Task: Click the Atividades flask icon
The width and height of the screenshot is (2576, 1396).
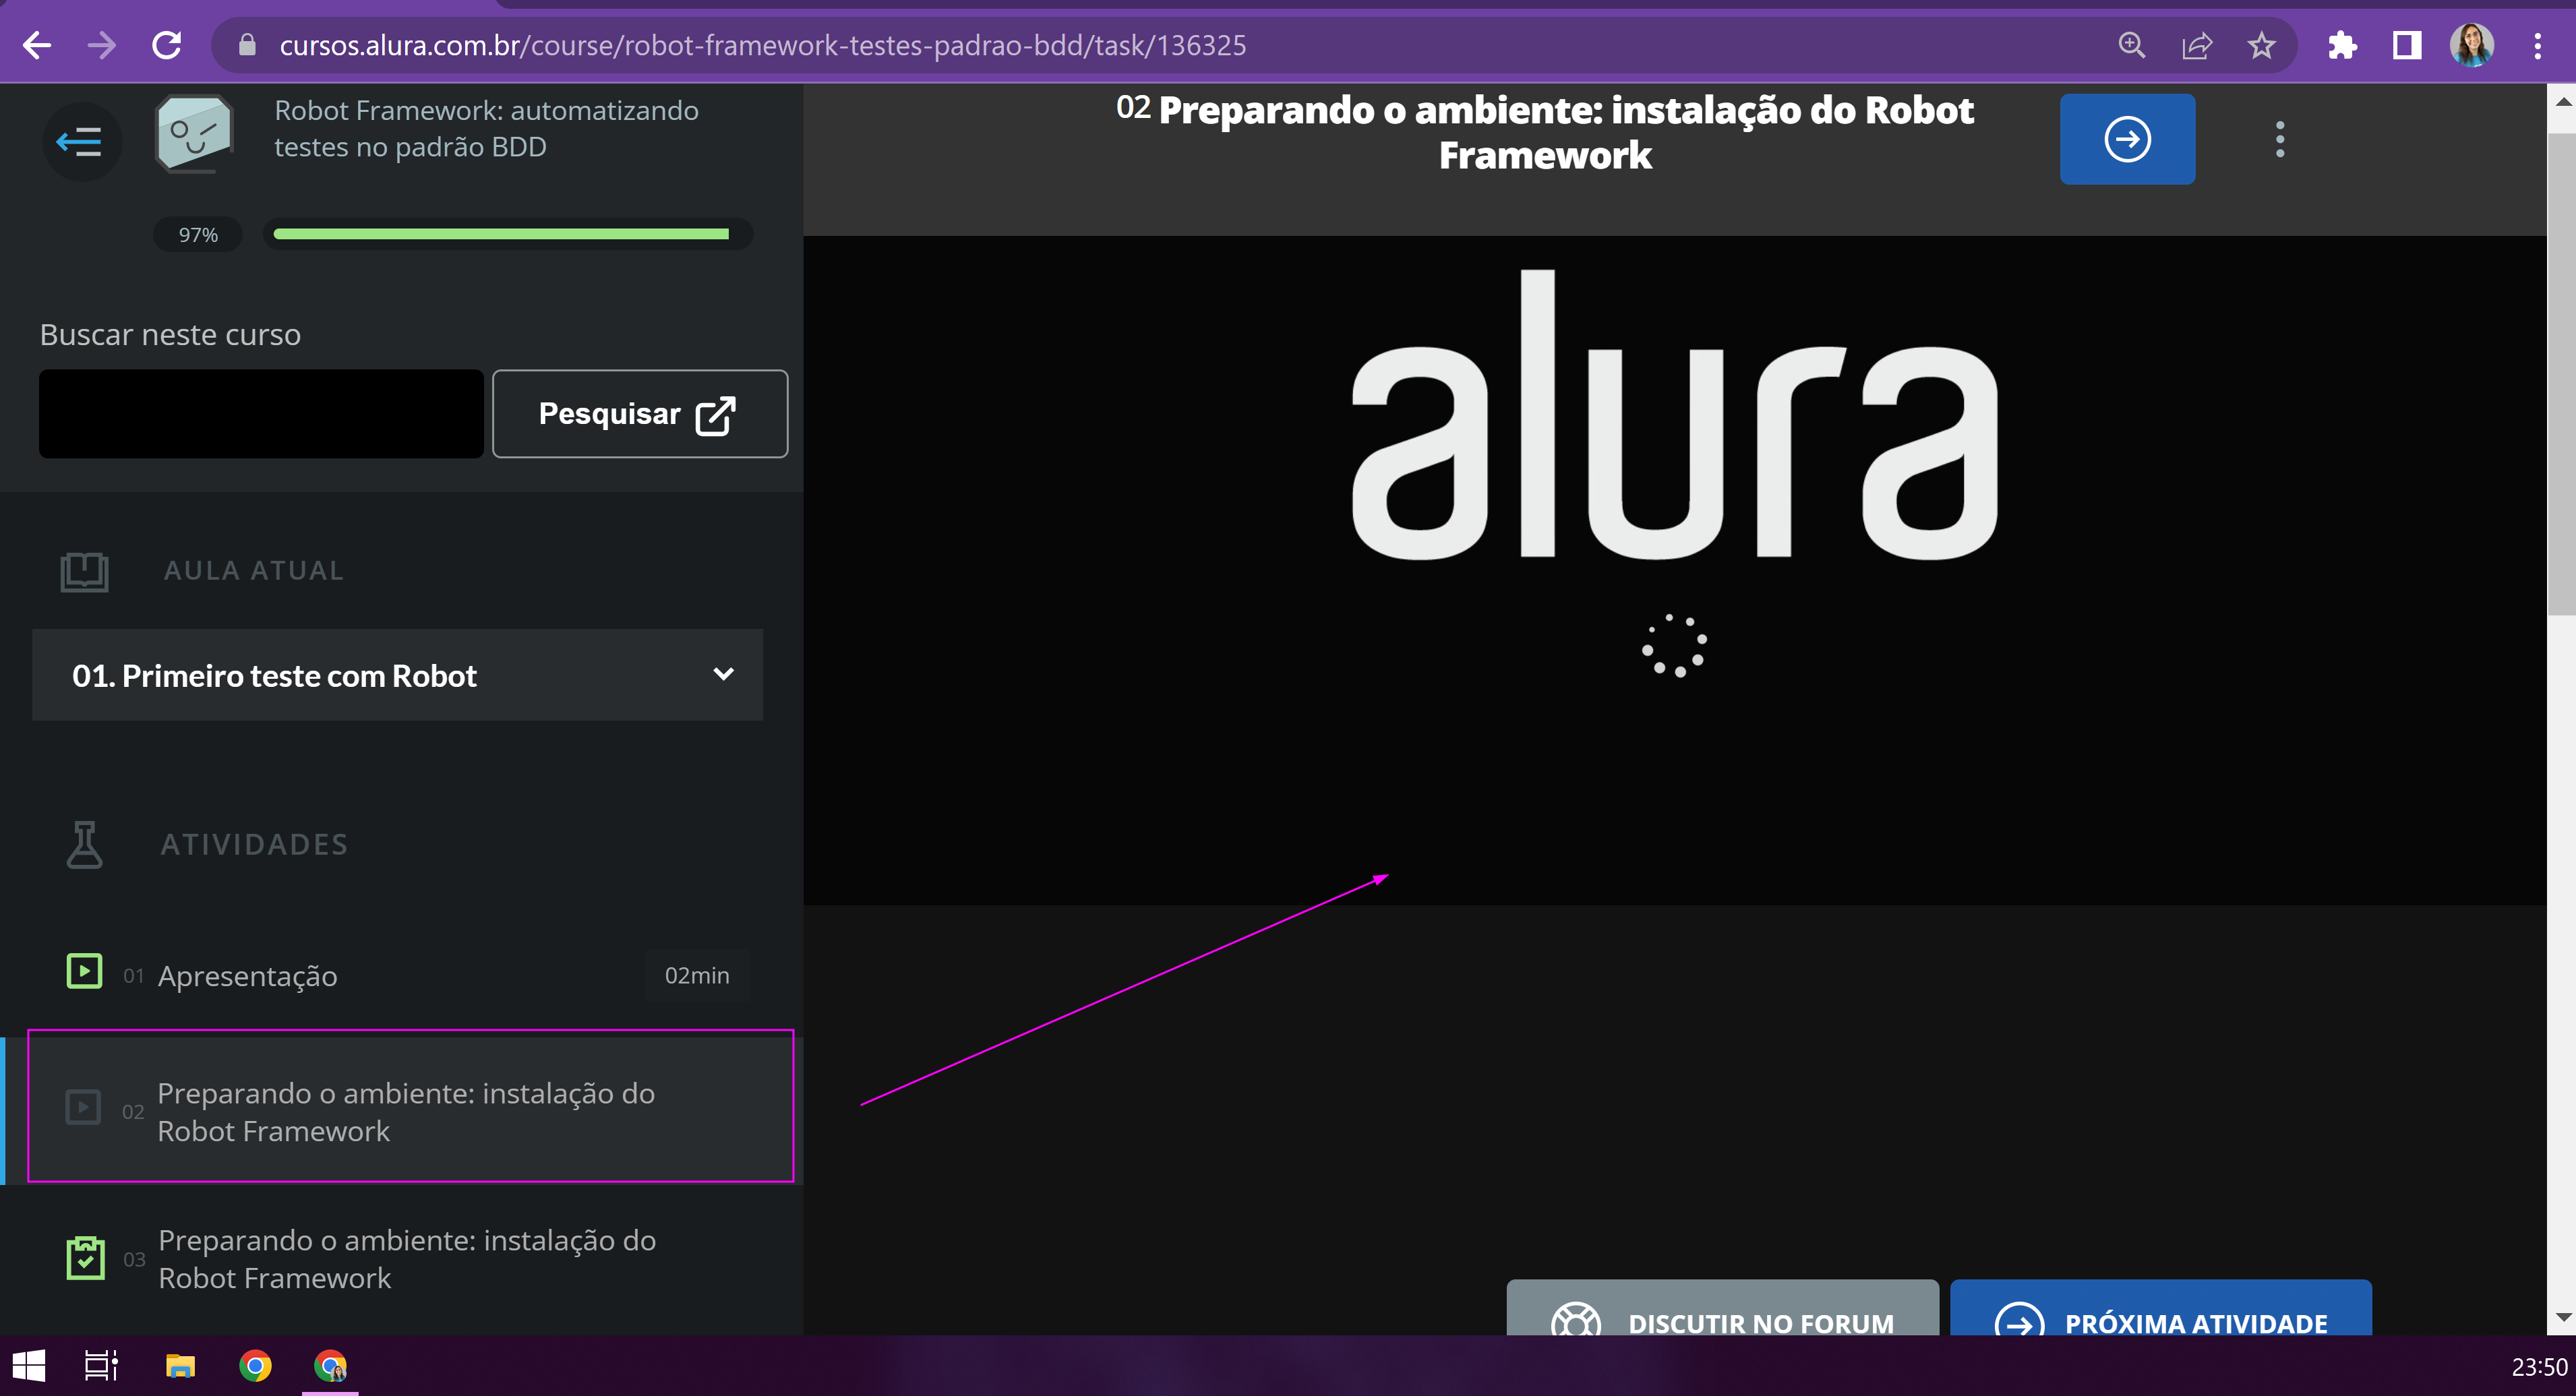Action: [x=84, y=845]
